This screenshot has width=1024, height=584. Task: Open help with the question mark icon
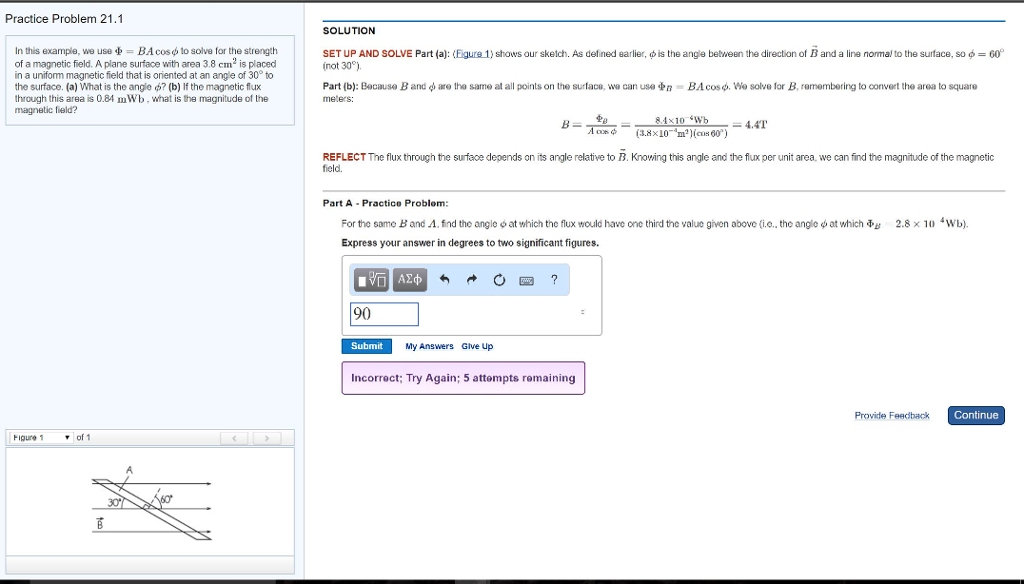[554, 279]
